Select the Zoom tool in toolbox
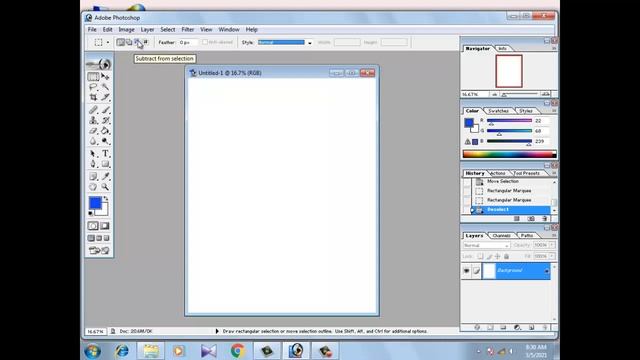 [105, 187]
